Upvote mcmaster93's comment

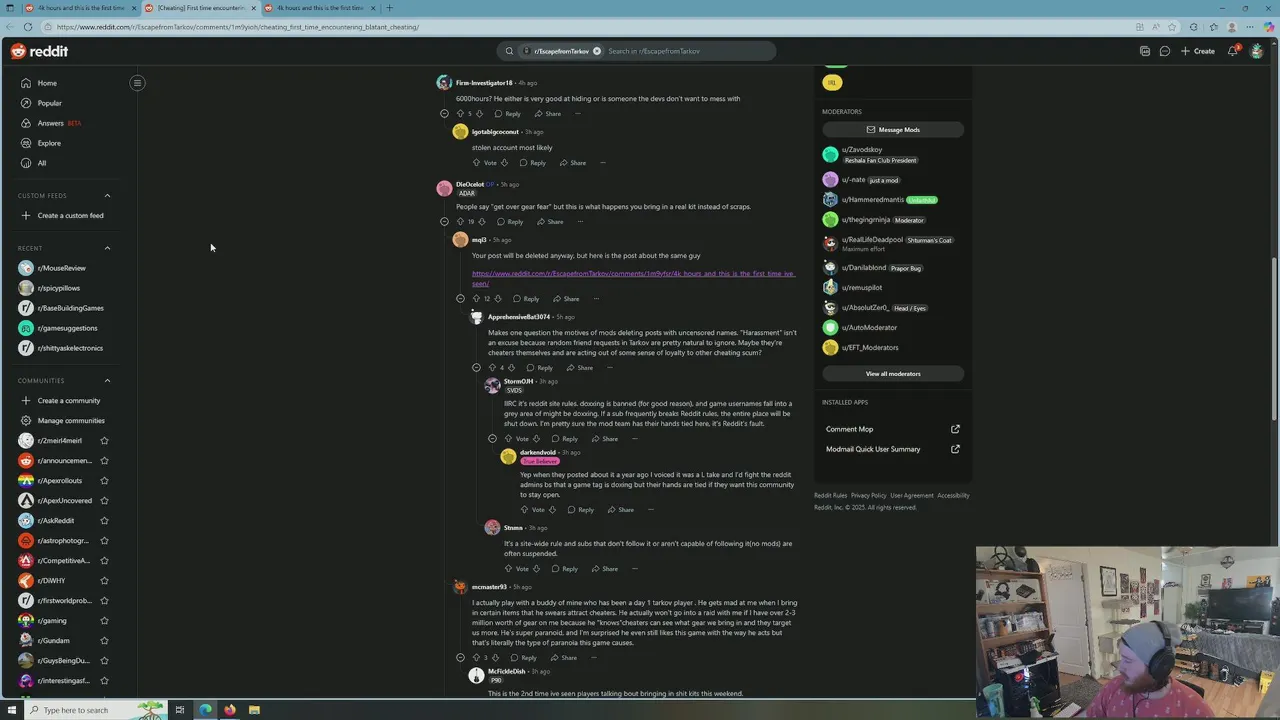(x=476, y=658)
